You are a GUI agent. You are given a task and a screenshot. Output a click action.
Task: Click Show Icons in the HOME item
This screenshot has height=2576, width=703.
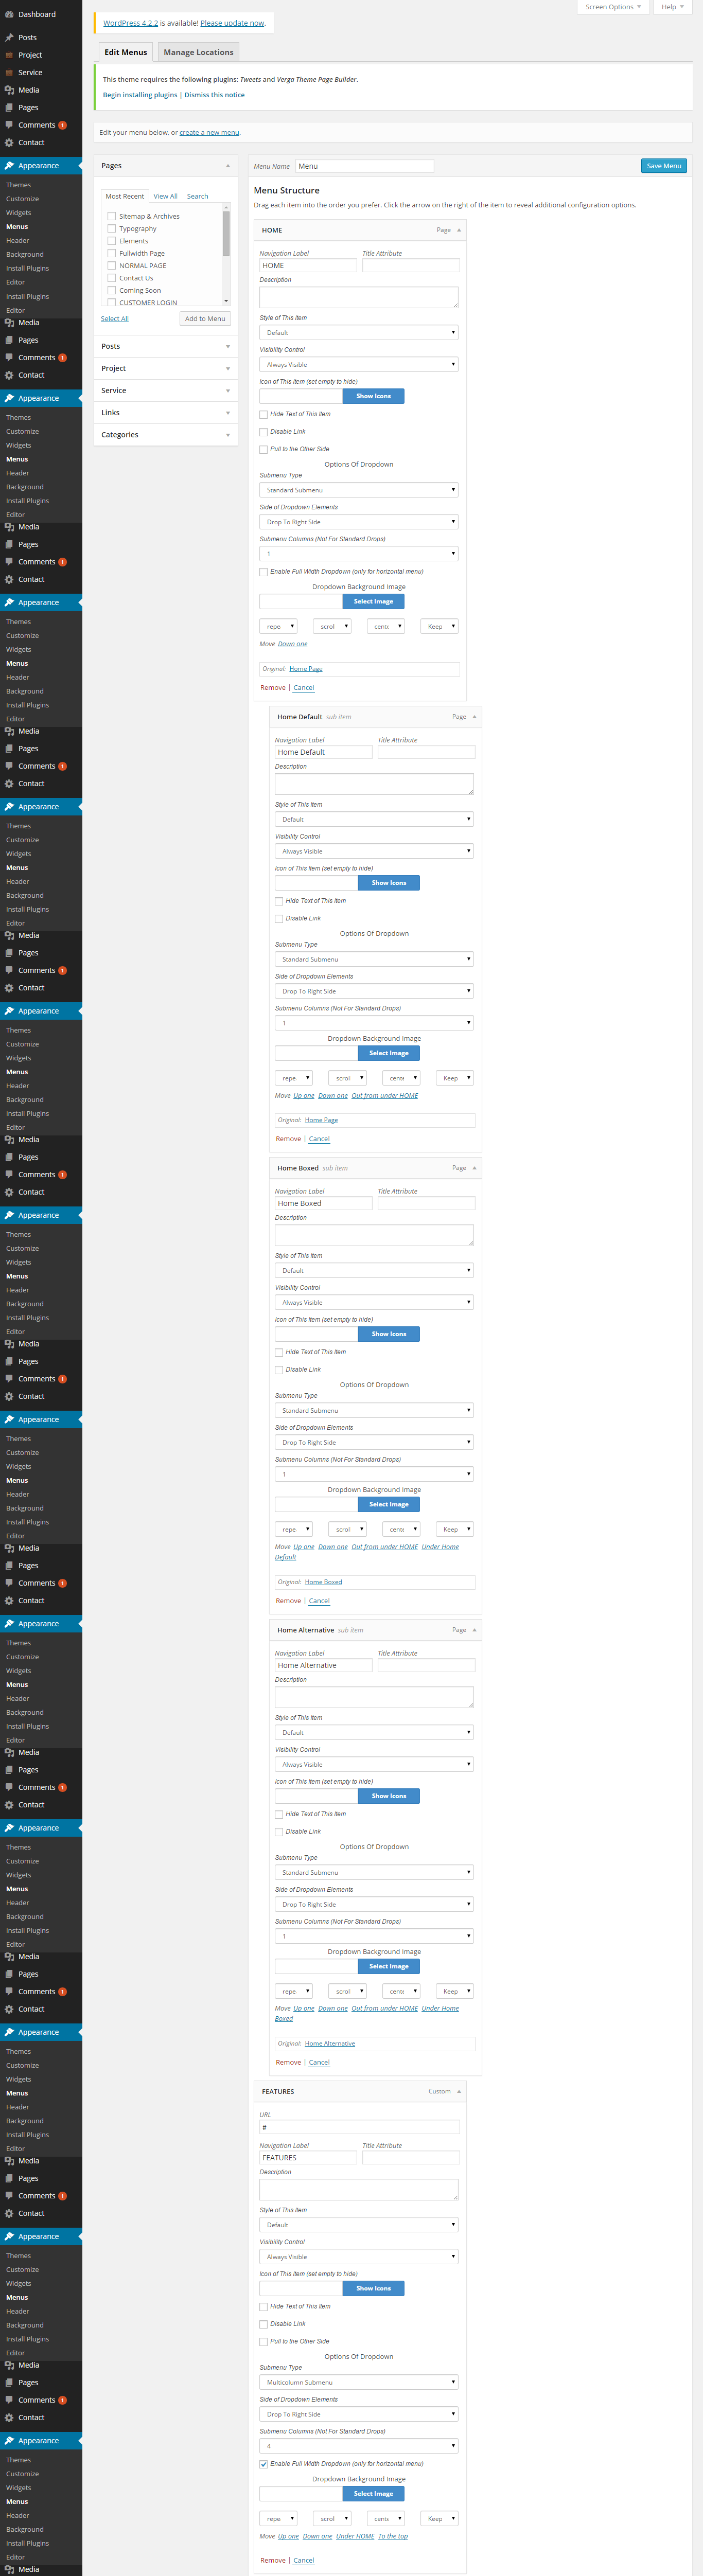(x=373, y=396)
